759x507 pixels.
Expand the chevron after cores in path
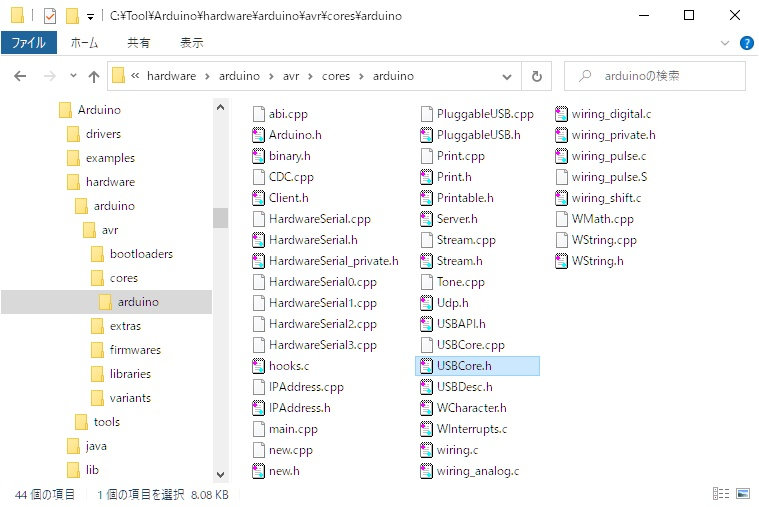coord(361,76)
